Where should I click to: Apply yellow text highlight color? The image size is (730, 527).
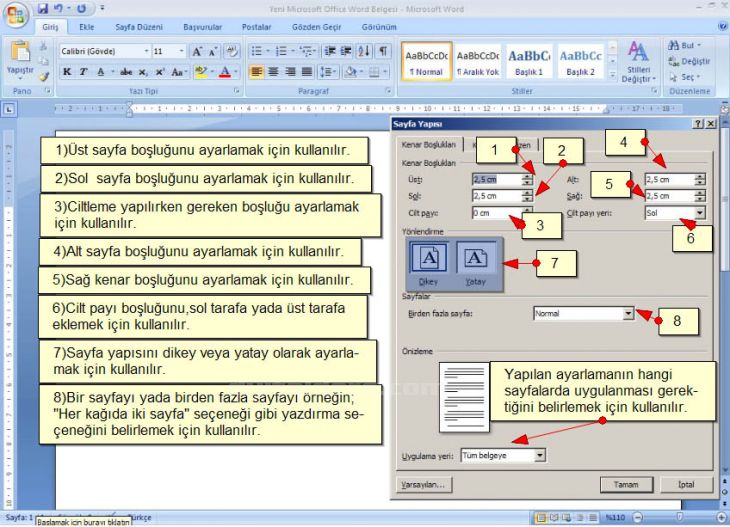201,72
